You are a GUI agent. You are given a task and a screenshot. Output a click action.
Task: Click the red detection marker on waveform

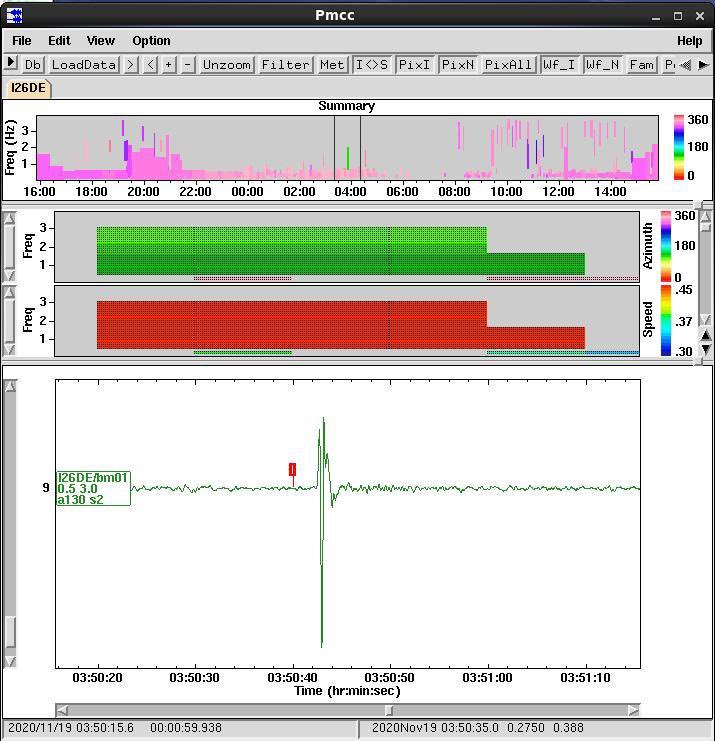293,469
